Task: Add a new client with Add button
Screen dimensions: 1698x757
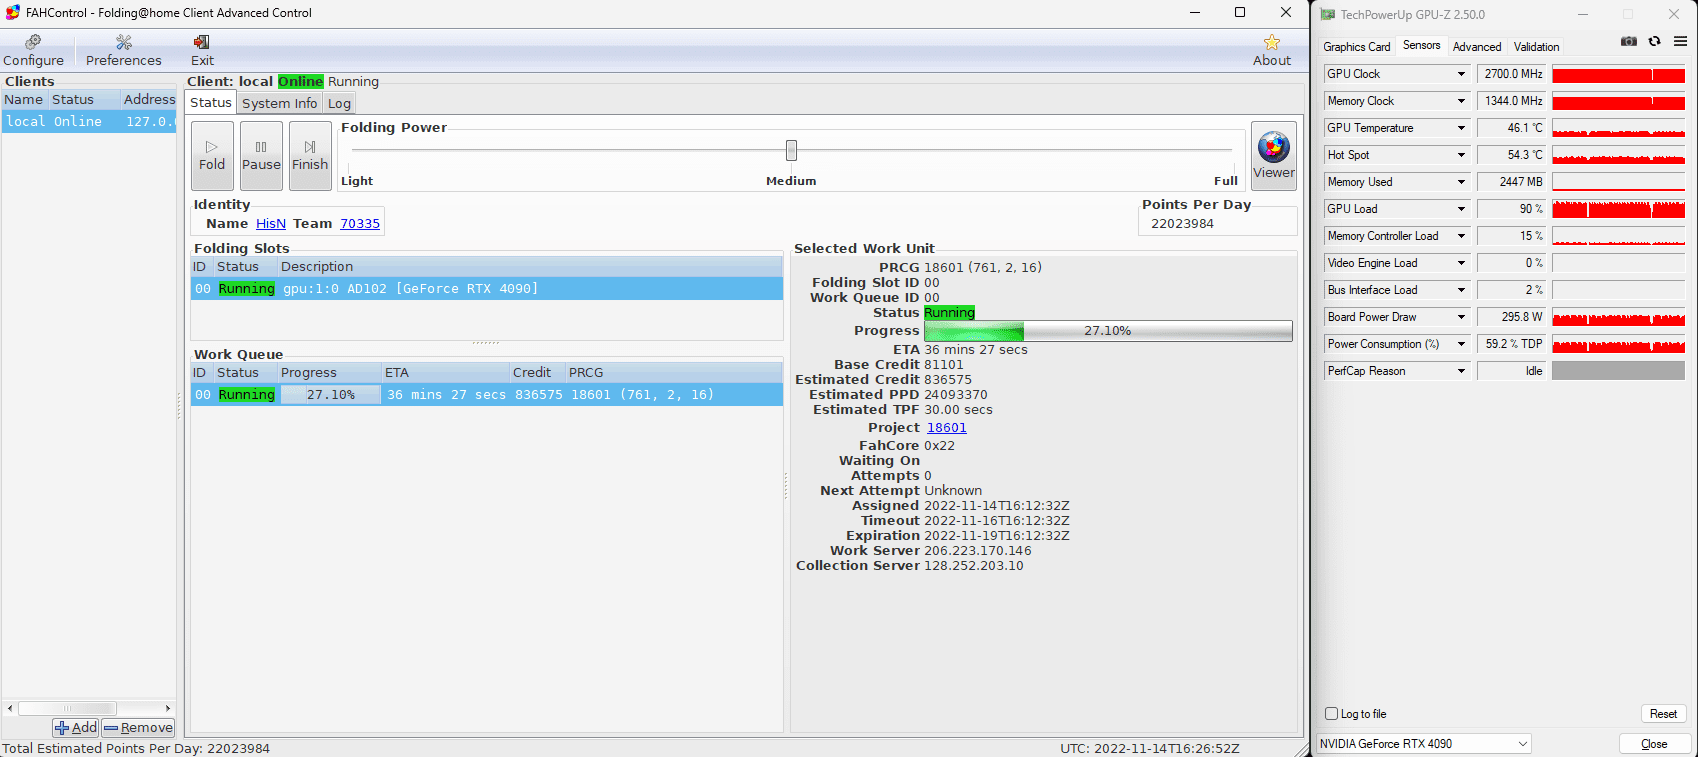Action: [76, 728]
